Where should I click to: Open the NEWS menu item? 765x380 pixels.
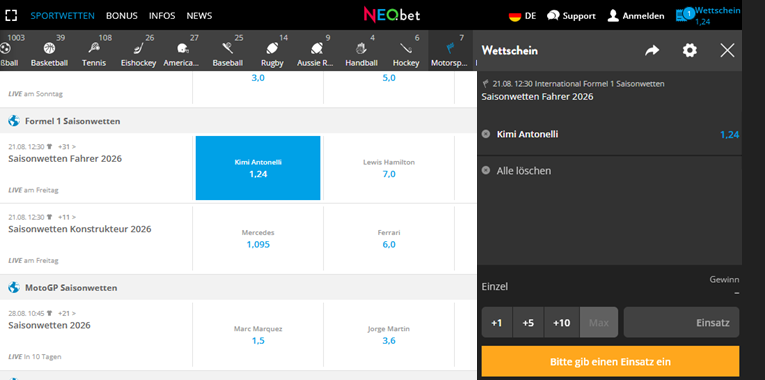coord(199,16)
